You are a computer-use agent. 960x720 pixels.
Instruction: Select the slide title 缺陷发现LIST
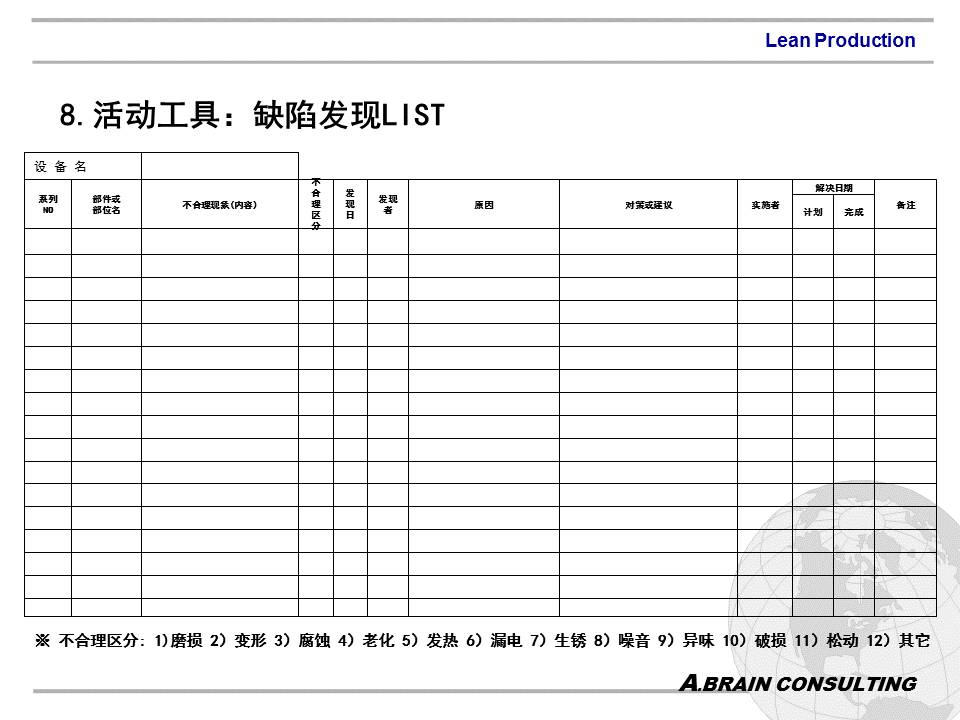(252, 116)
